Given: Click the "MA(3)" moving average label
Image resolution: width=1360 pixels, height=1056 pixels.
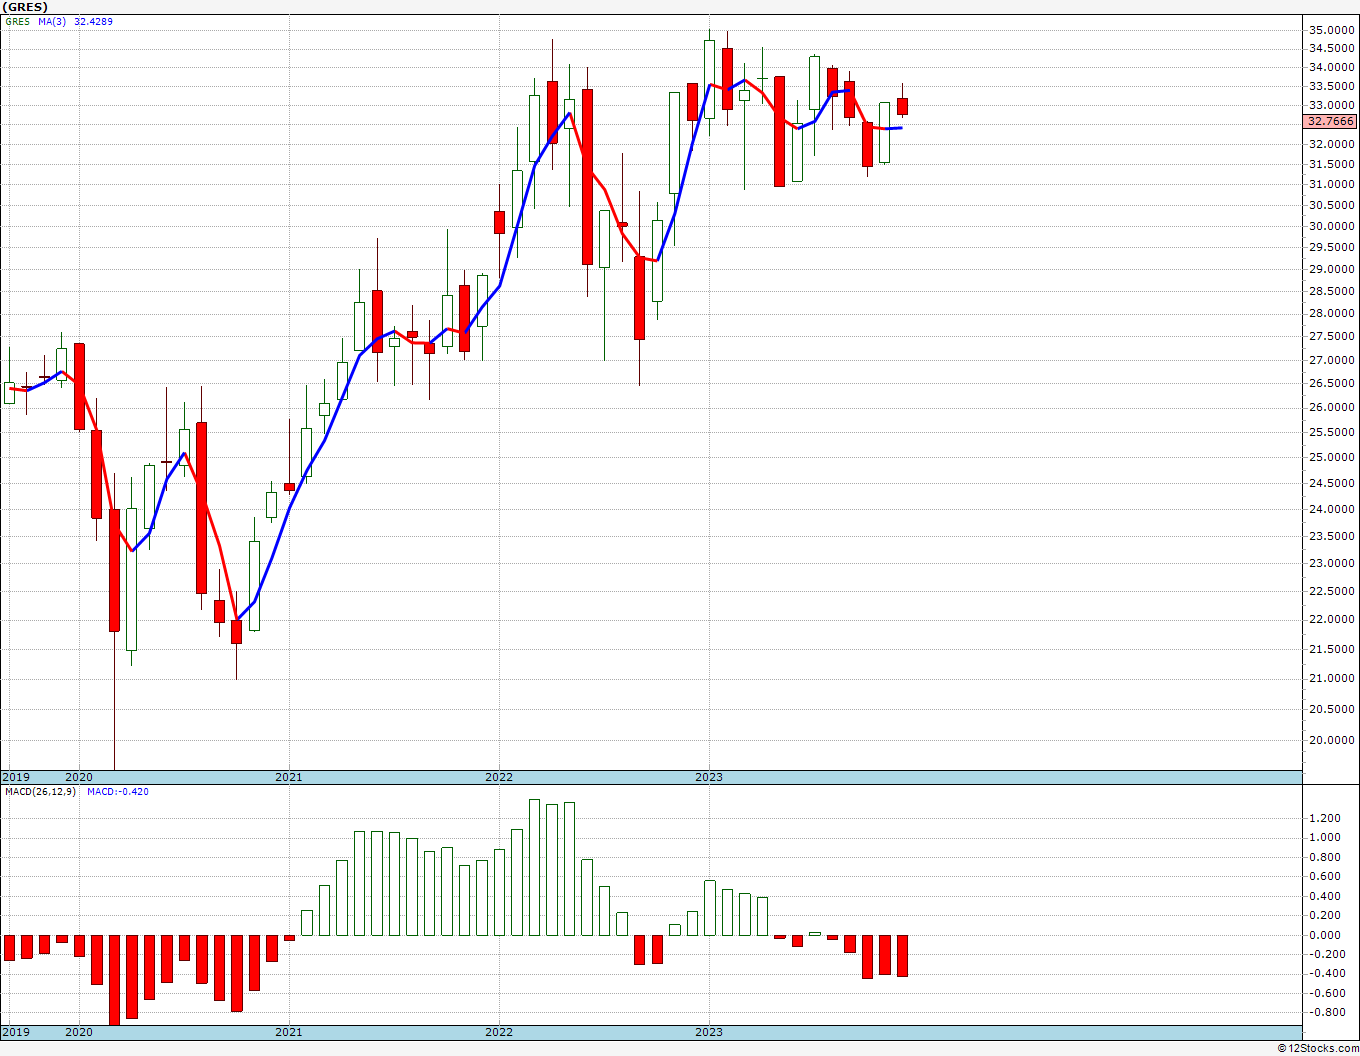Looking at the screenshot, I should (x=52, y=21).
